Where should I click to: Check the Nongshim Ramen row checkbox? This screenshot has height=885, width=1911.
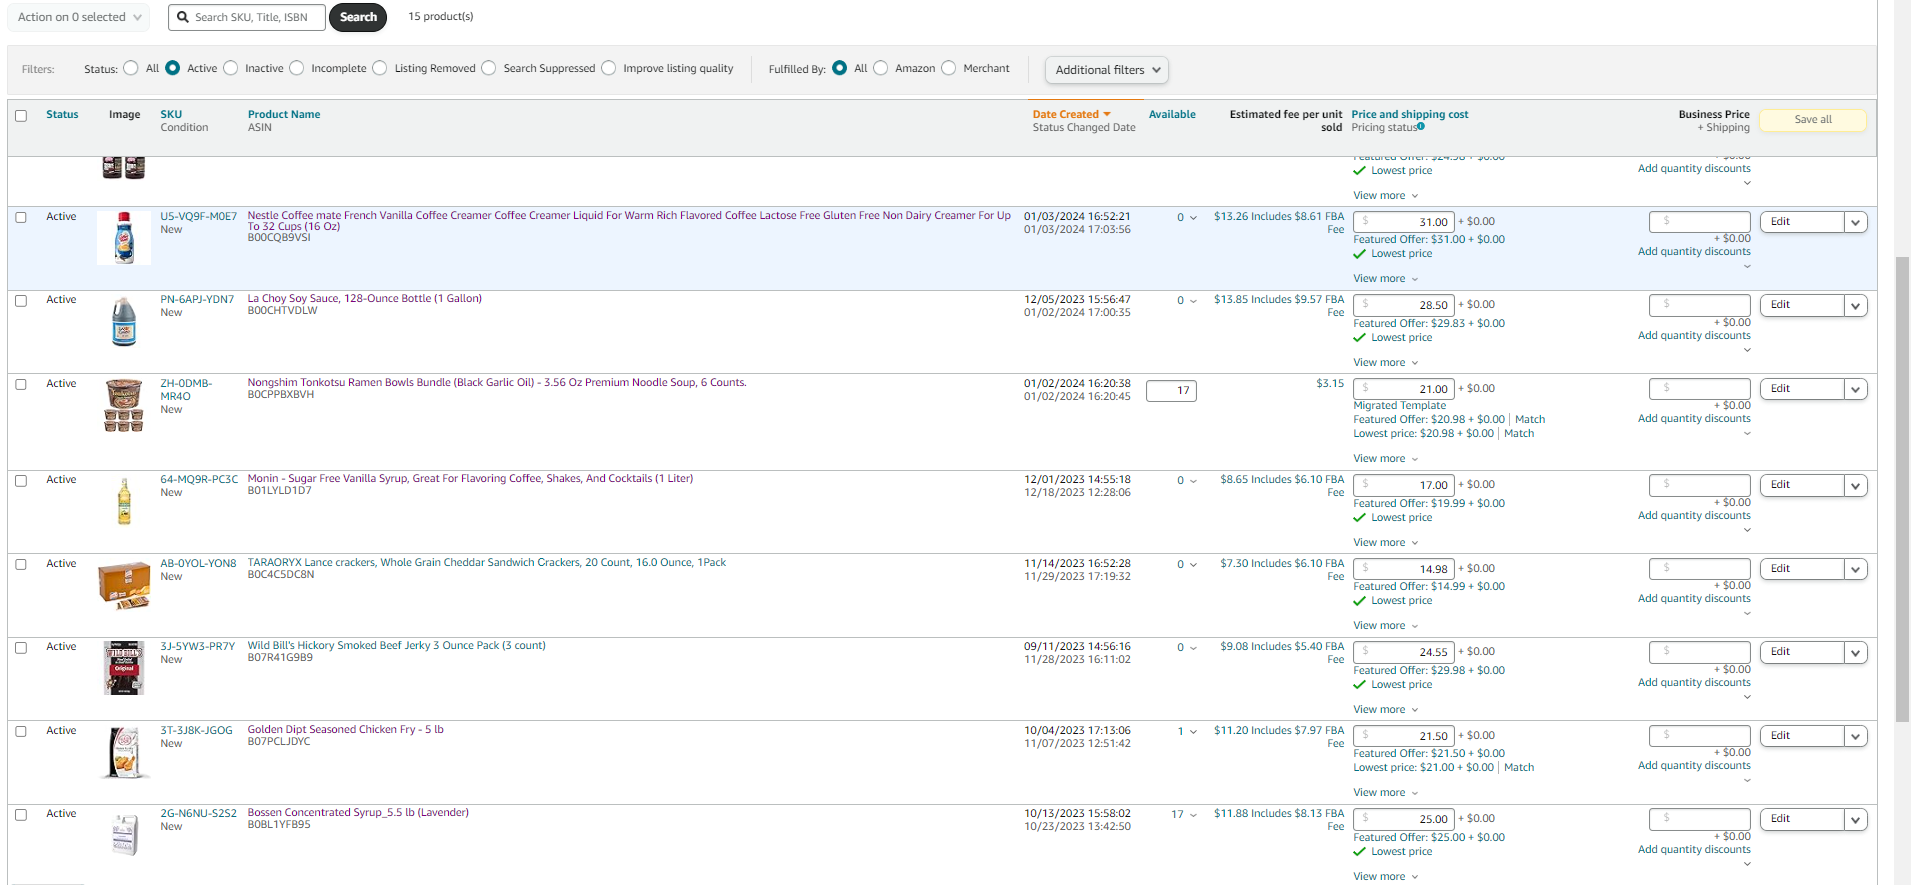coord(21,385)
